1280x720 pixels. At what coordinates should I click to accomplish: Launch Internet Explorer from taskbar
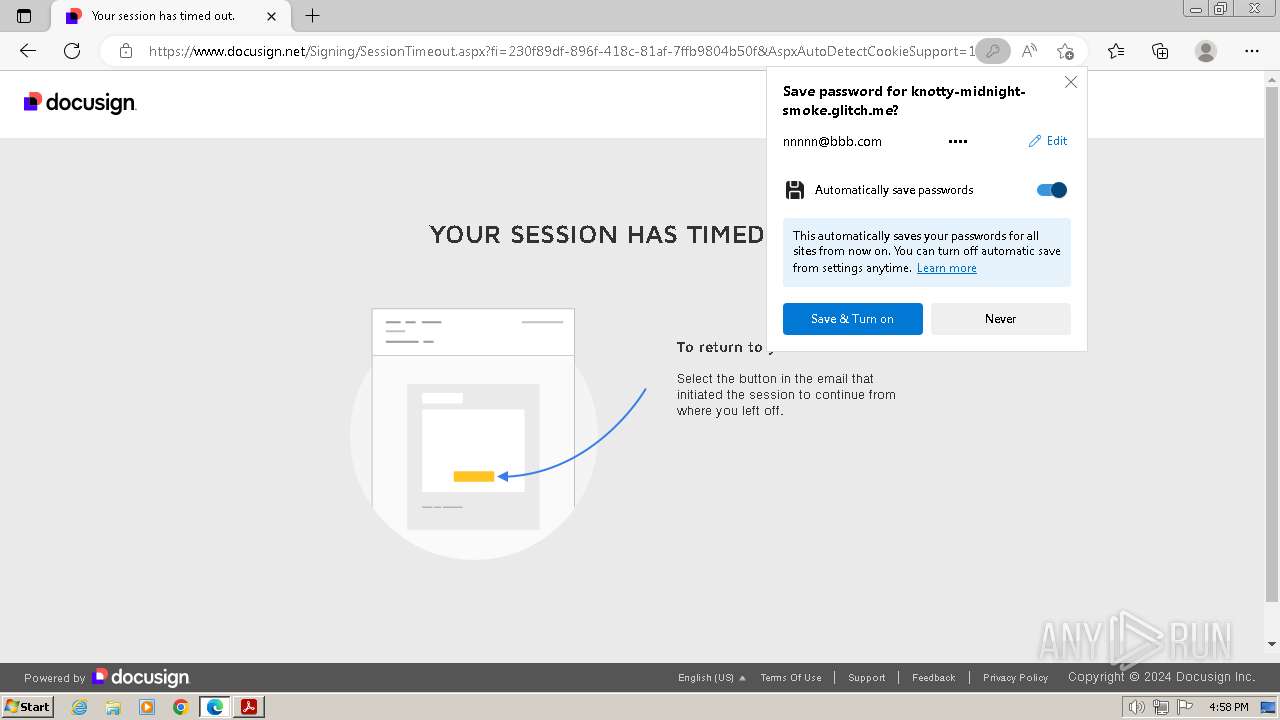point(80,707)
